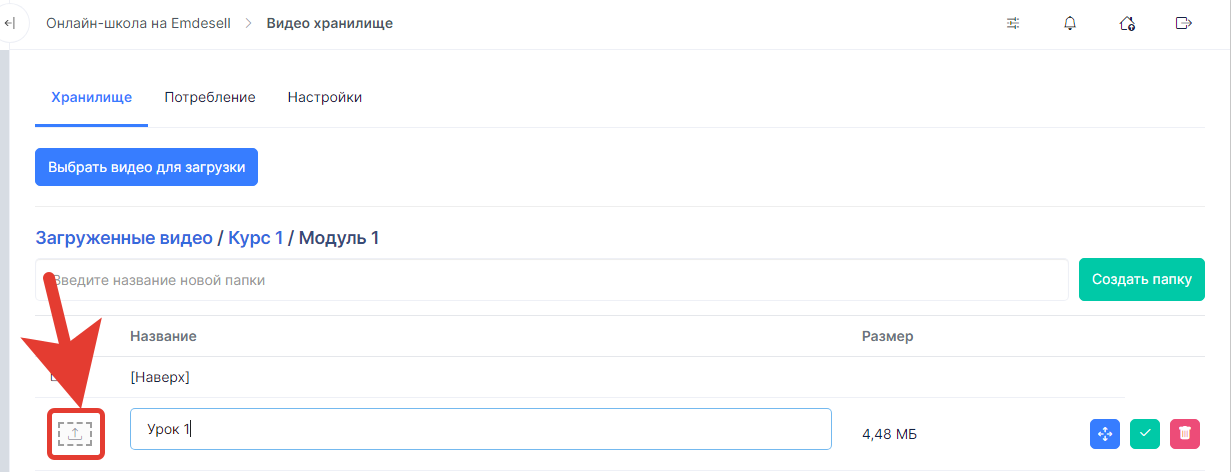
Task: Open notifications bell icon
Action: [x=1070, y=23]
